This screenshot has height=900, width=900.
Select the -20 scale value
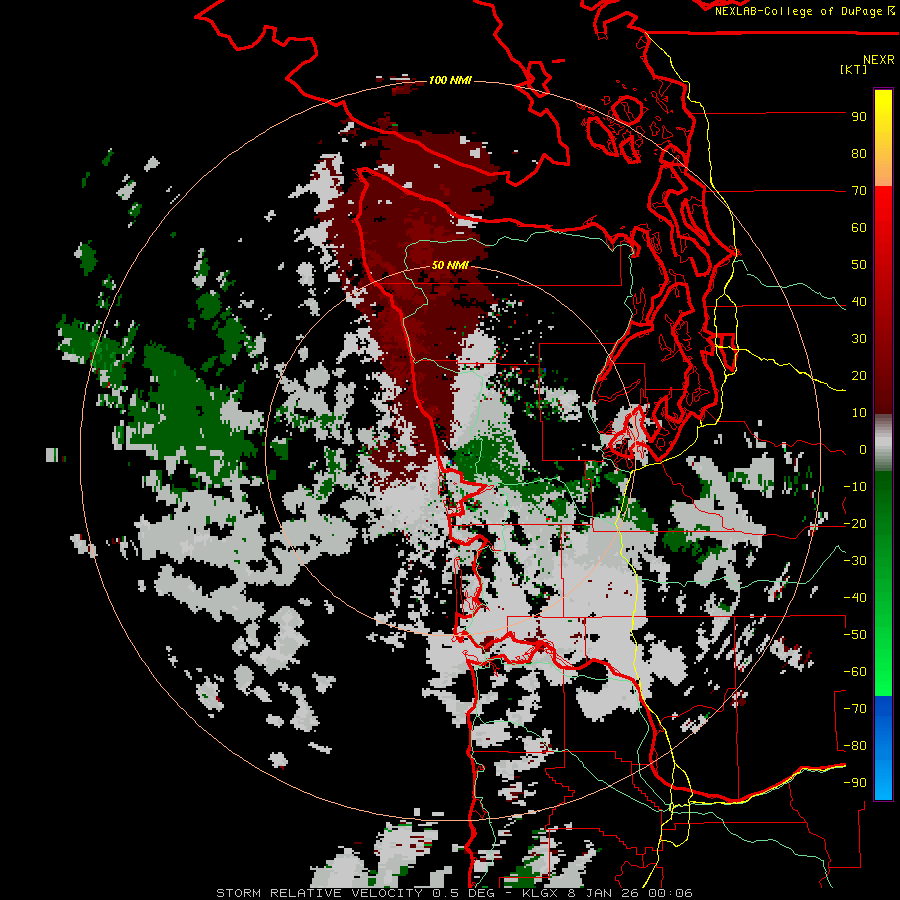[855, 524]
